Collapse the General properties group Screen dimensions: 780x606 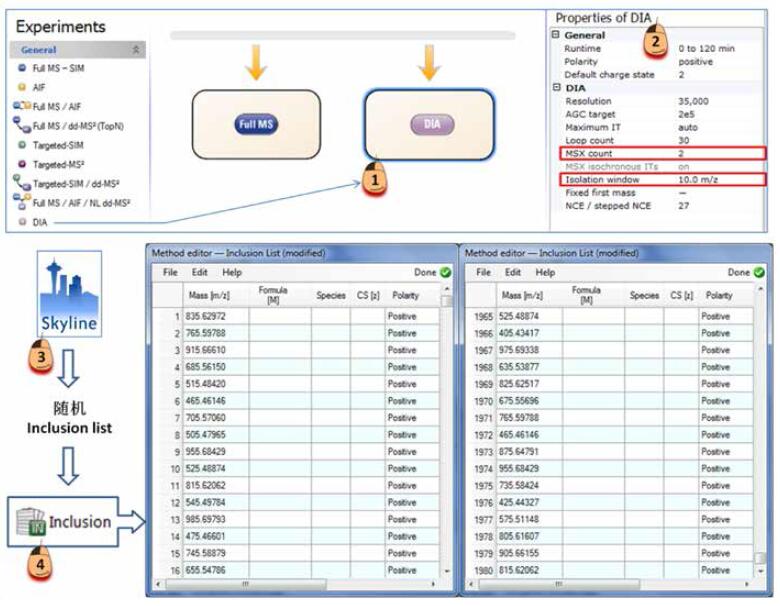(557, 35)
